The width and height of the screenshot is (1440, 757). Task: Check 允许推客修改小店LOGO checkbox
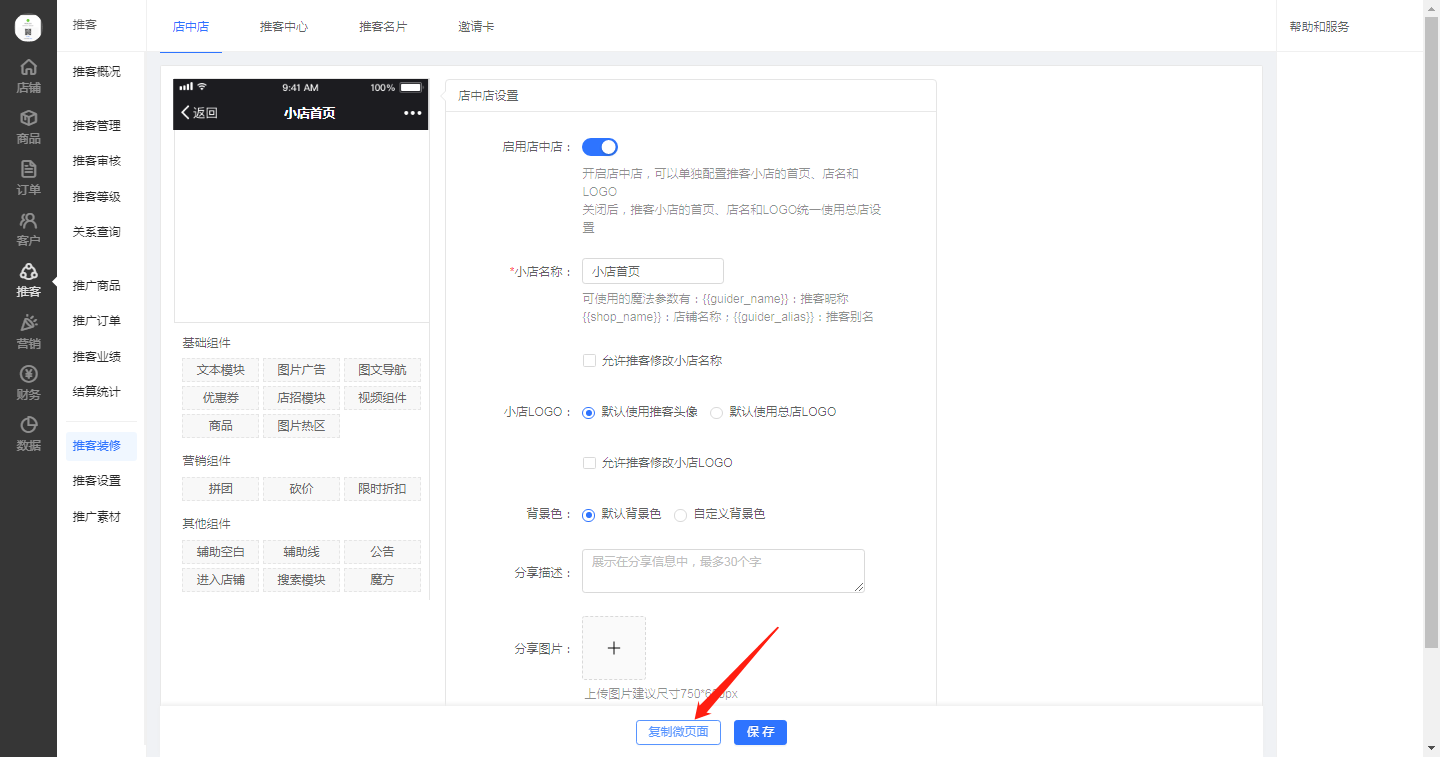point(589,463)
